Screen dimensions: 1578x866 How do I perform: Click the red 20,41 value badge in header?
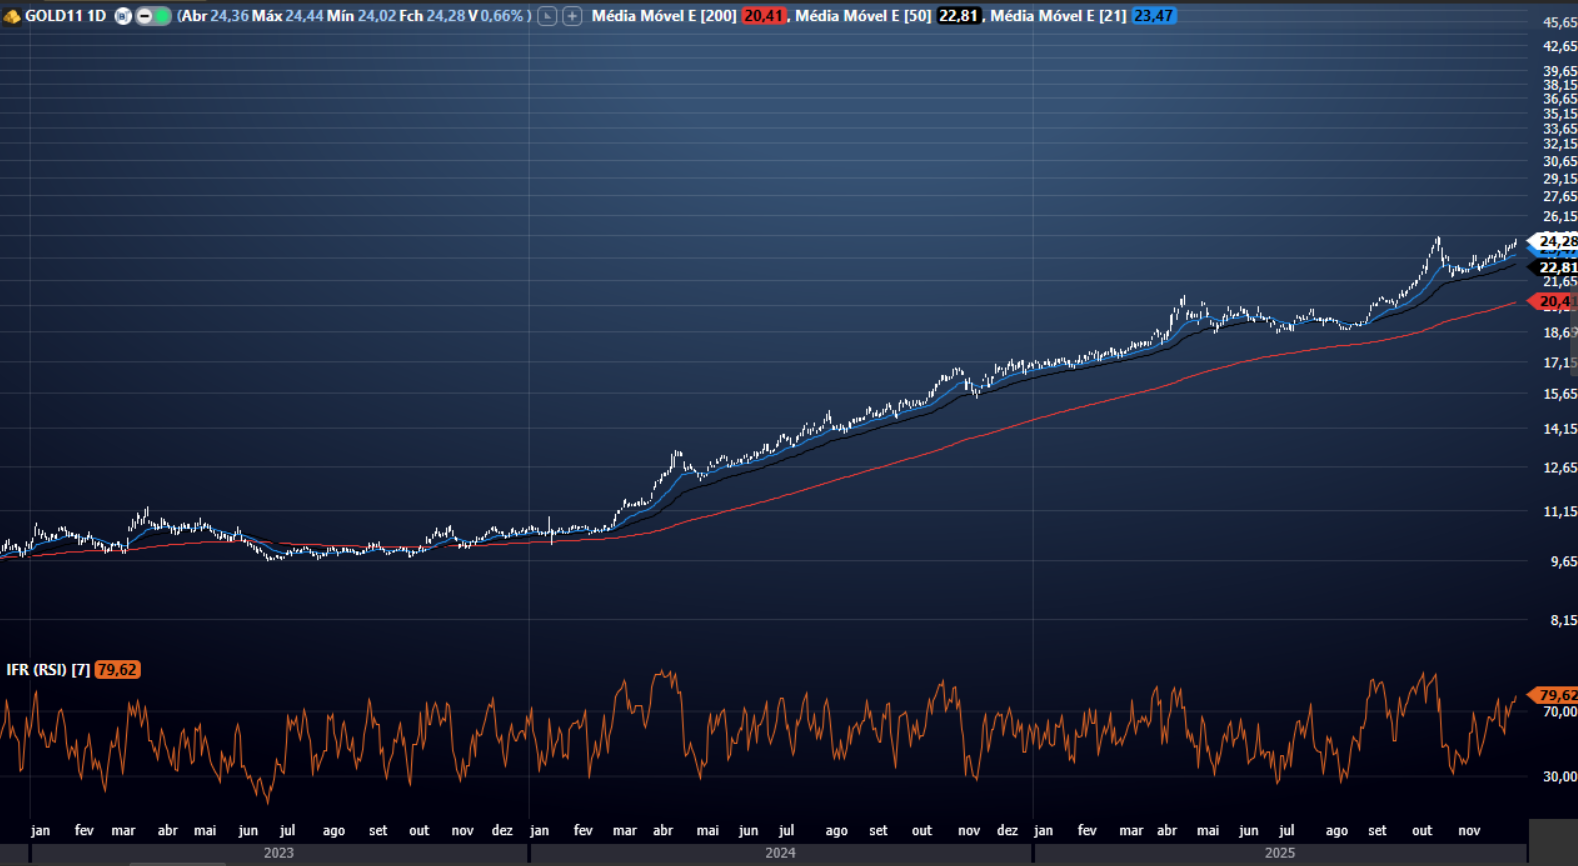click(763, 16)
